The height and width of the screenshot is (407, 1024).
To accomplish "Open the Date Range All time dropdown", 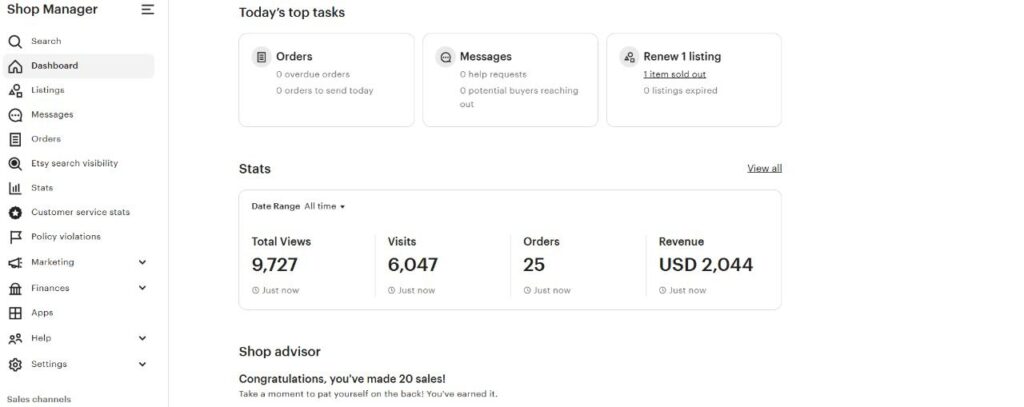I will point(324,206).
